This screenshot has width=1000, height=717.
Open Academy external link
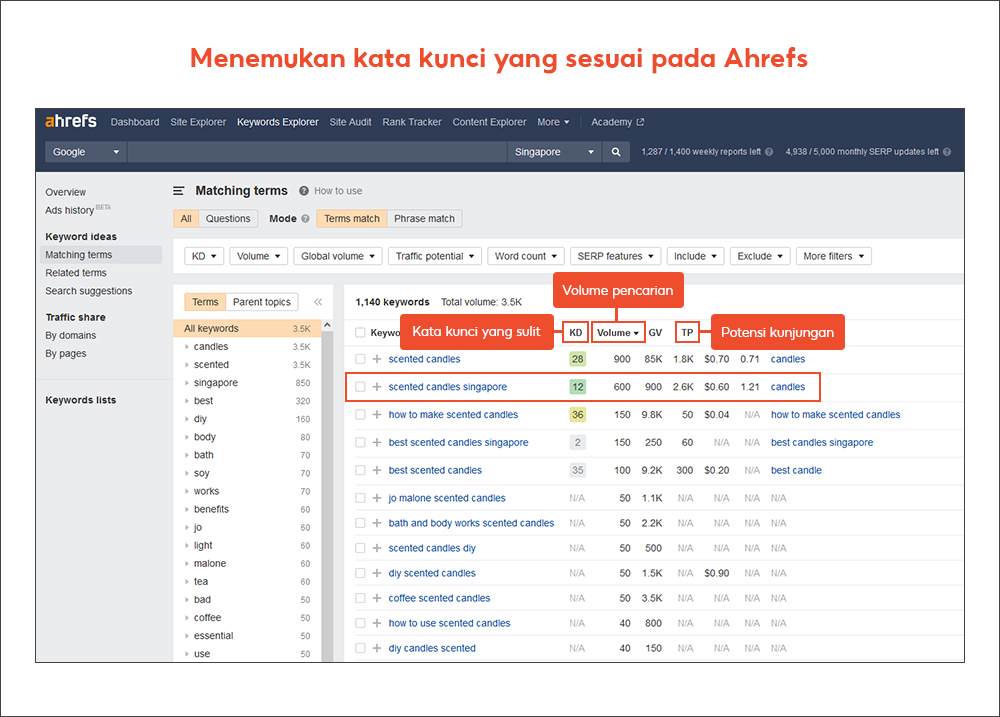point(617,122)
